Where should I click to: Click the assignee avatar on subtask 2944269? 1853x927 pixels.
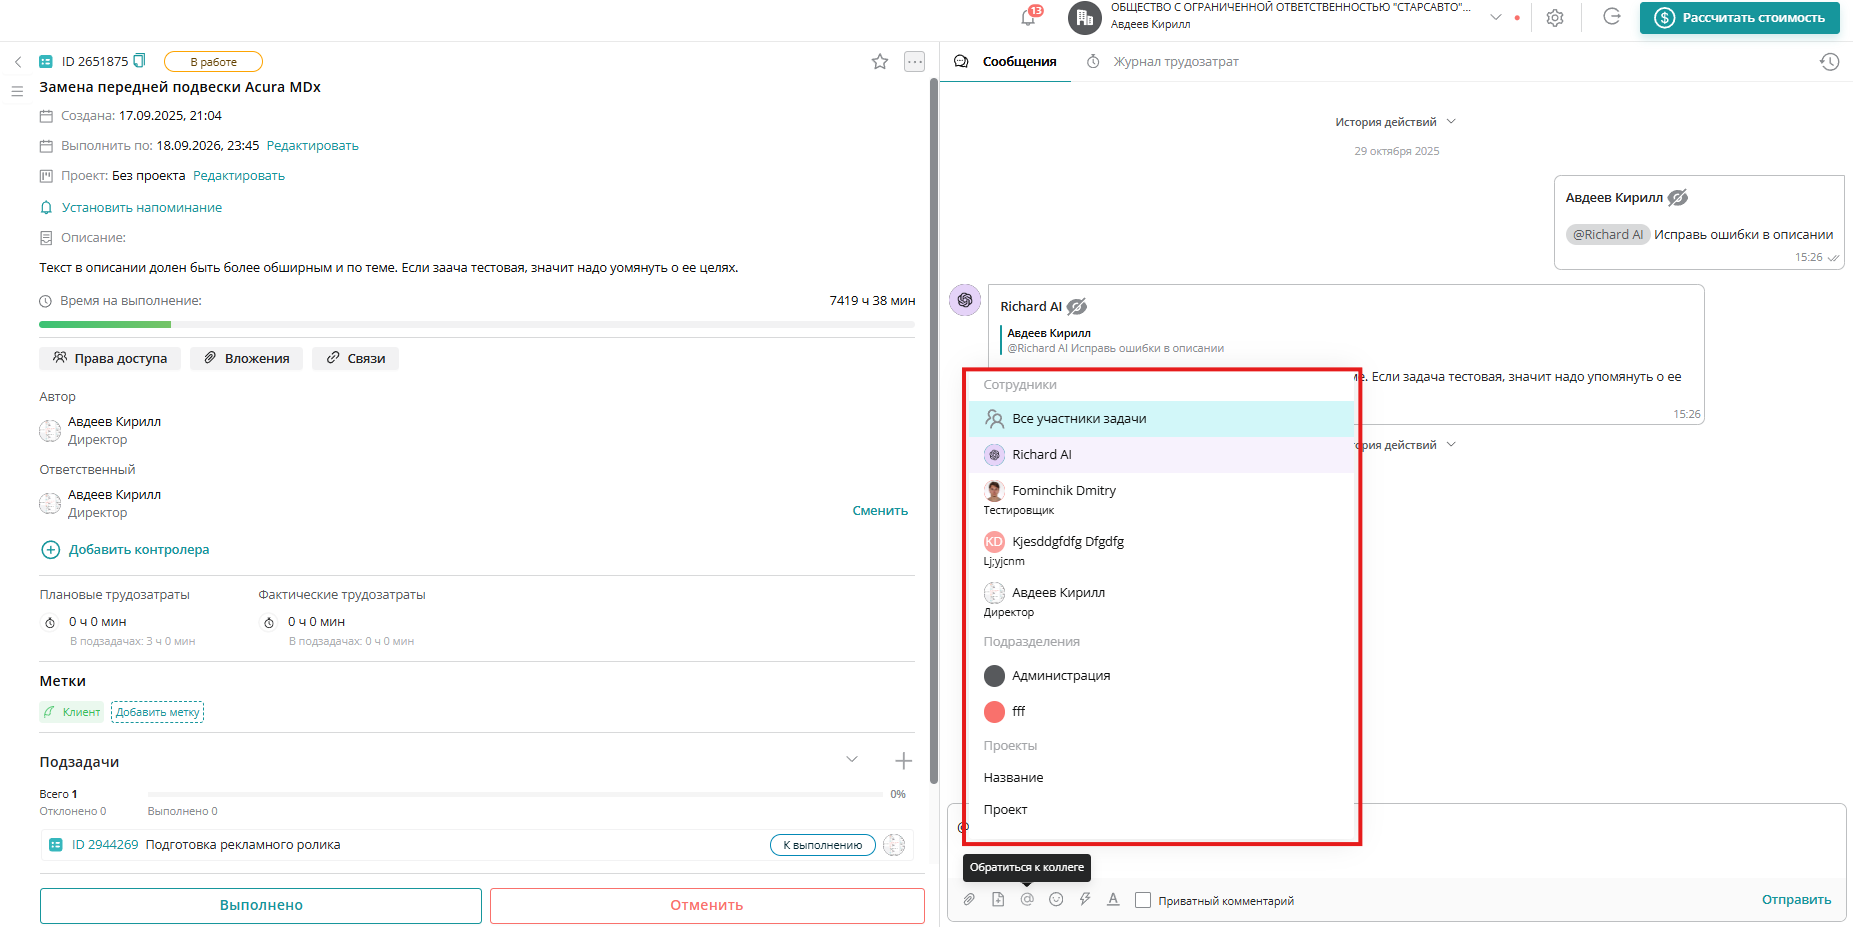click(x=894, y=845)
